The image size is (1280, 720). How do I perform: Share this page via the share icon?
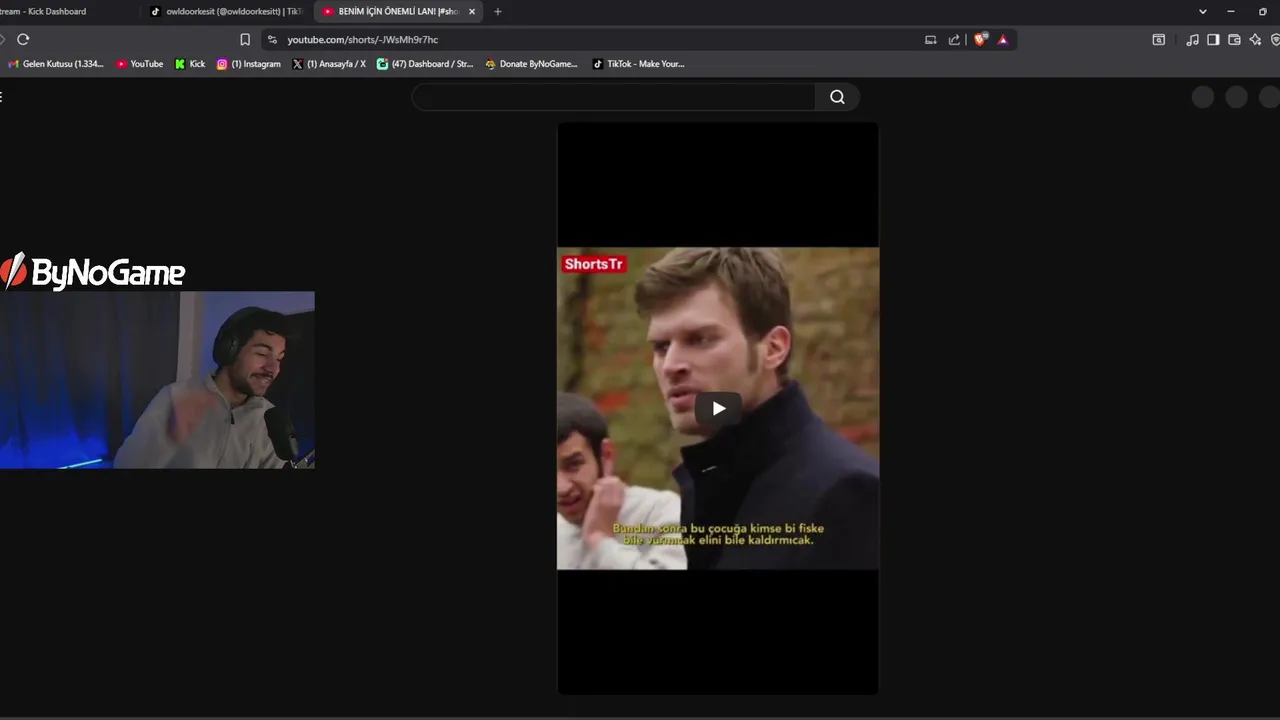(x=954, y=39)
